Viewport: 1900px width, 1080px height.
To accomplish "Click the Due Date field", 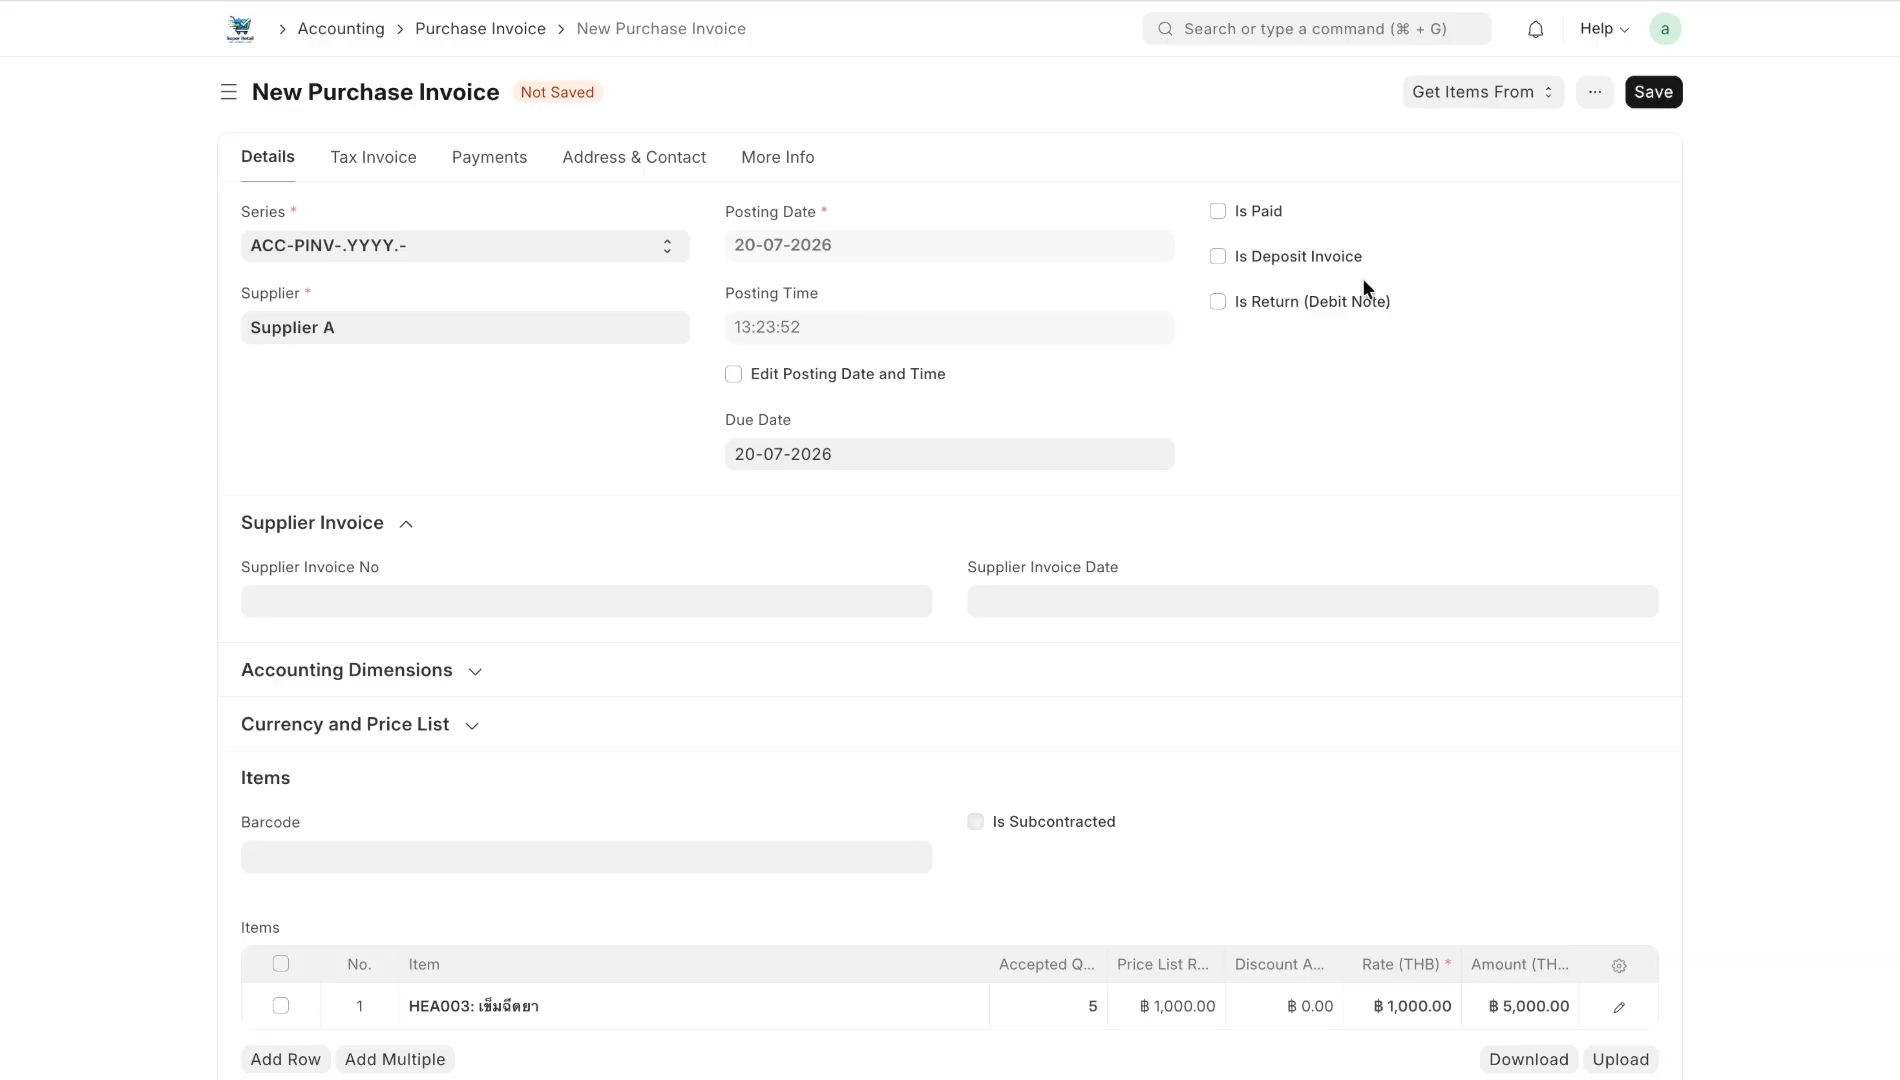I will tap(949, 454).
